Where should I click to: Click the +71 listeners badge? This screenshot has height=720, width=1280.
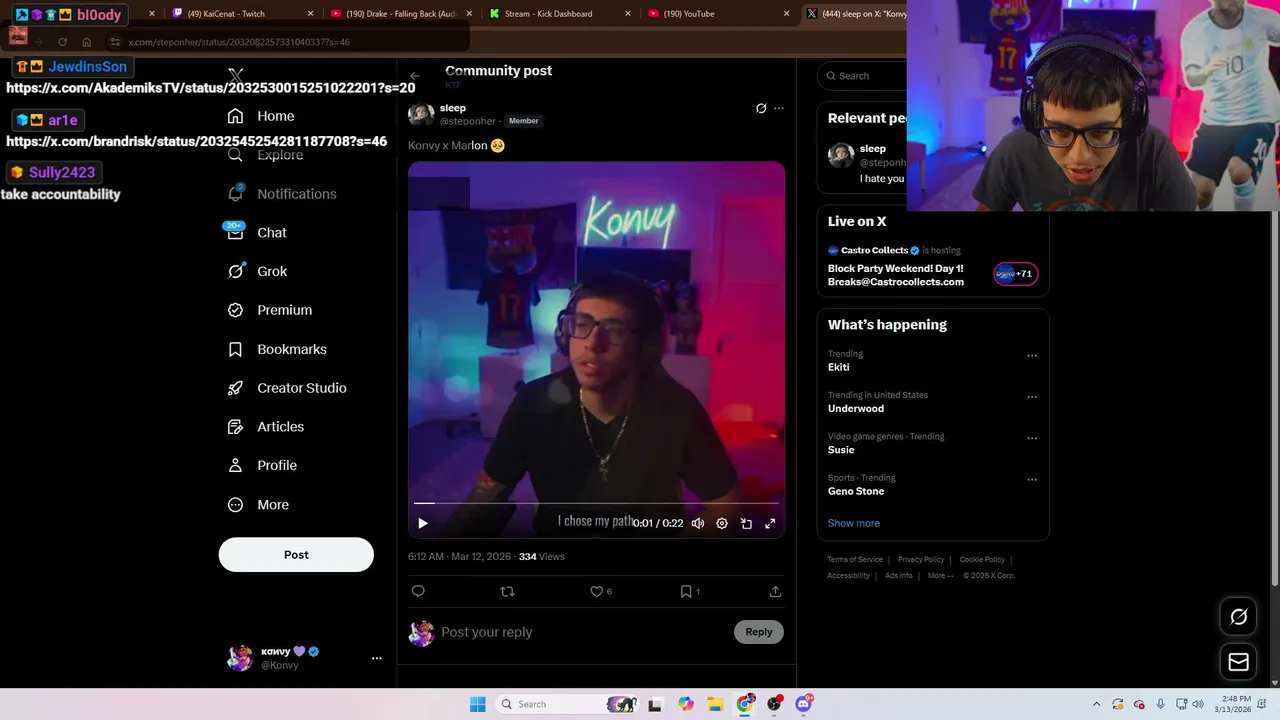(x=1015, y=274)
